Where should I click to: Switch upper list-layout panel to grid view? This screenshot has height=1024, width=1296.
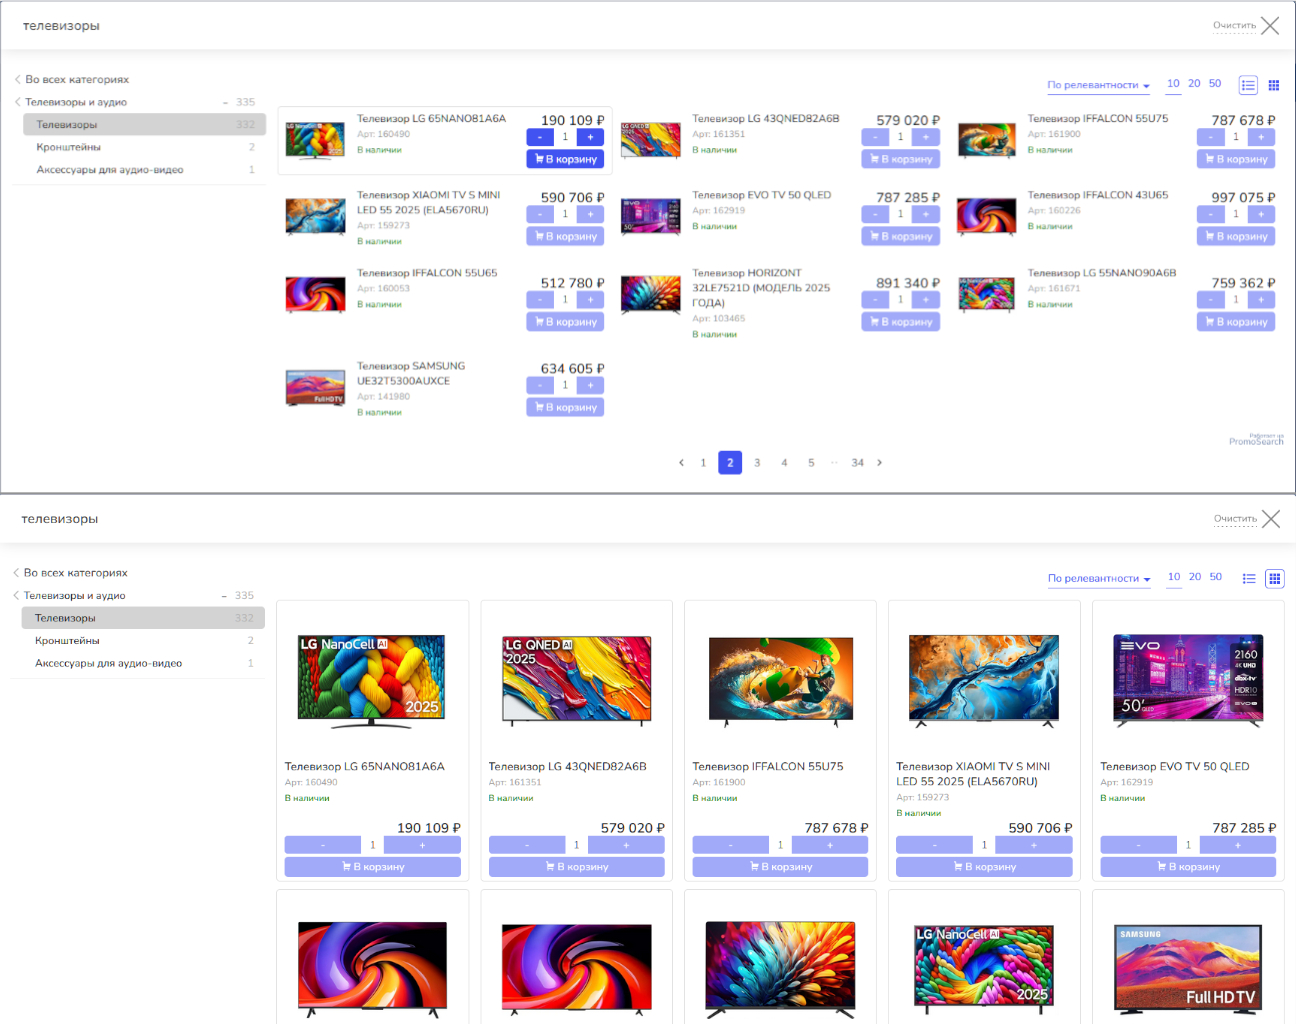point(1273,85)
